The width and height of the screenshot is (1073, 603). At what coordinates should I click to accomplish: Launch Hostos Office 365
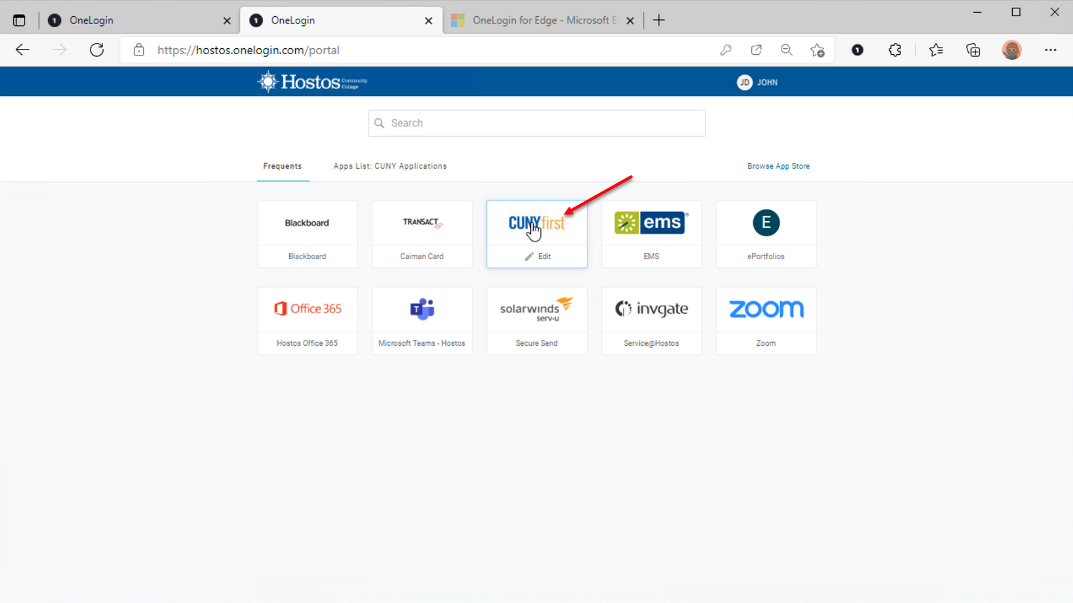click(307, 321)
